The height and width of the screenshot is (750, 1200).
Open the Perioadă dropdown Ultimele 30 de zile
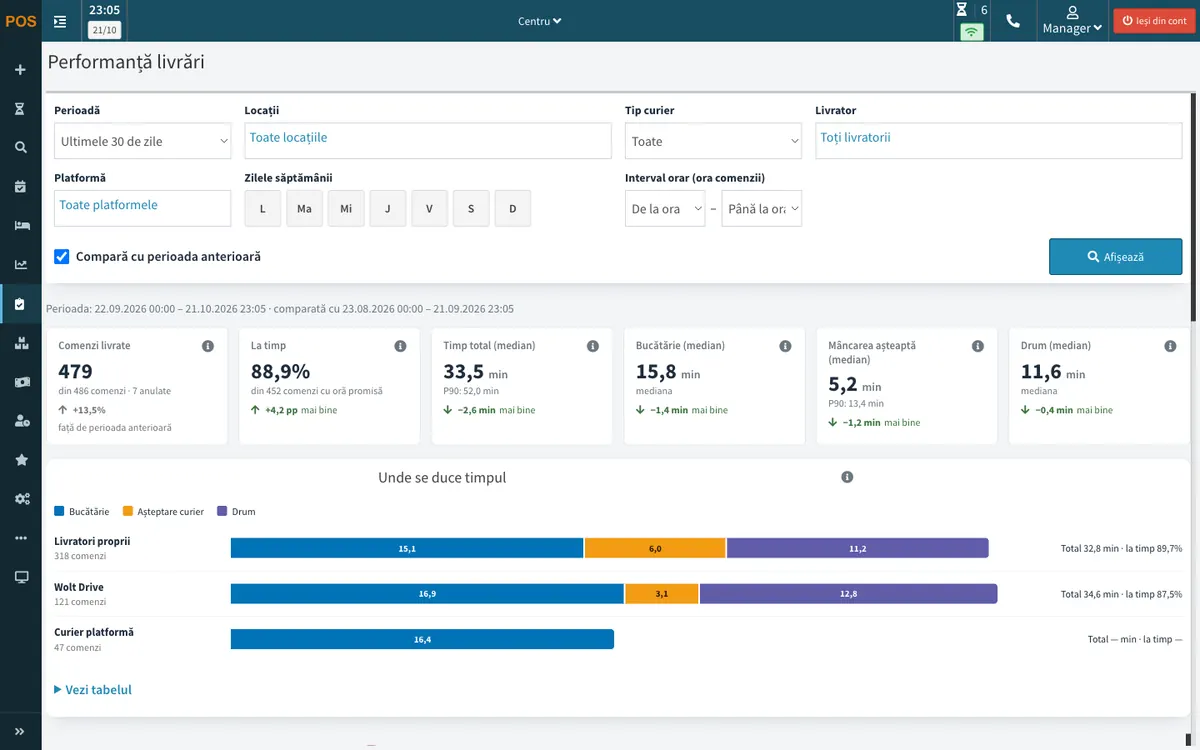(143, 142)
